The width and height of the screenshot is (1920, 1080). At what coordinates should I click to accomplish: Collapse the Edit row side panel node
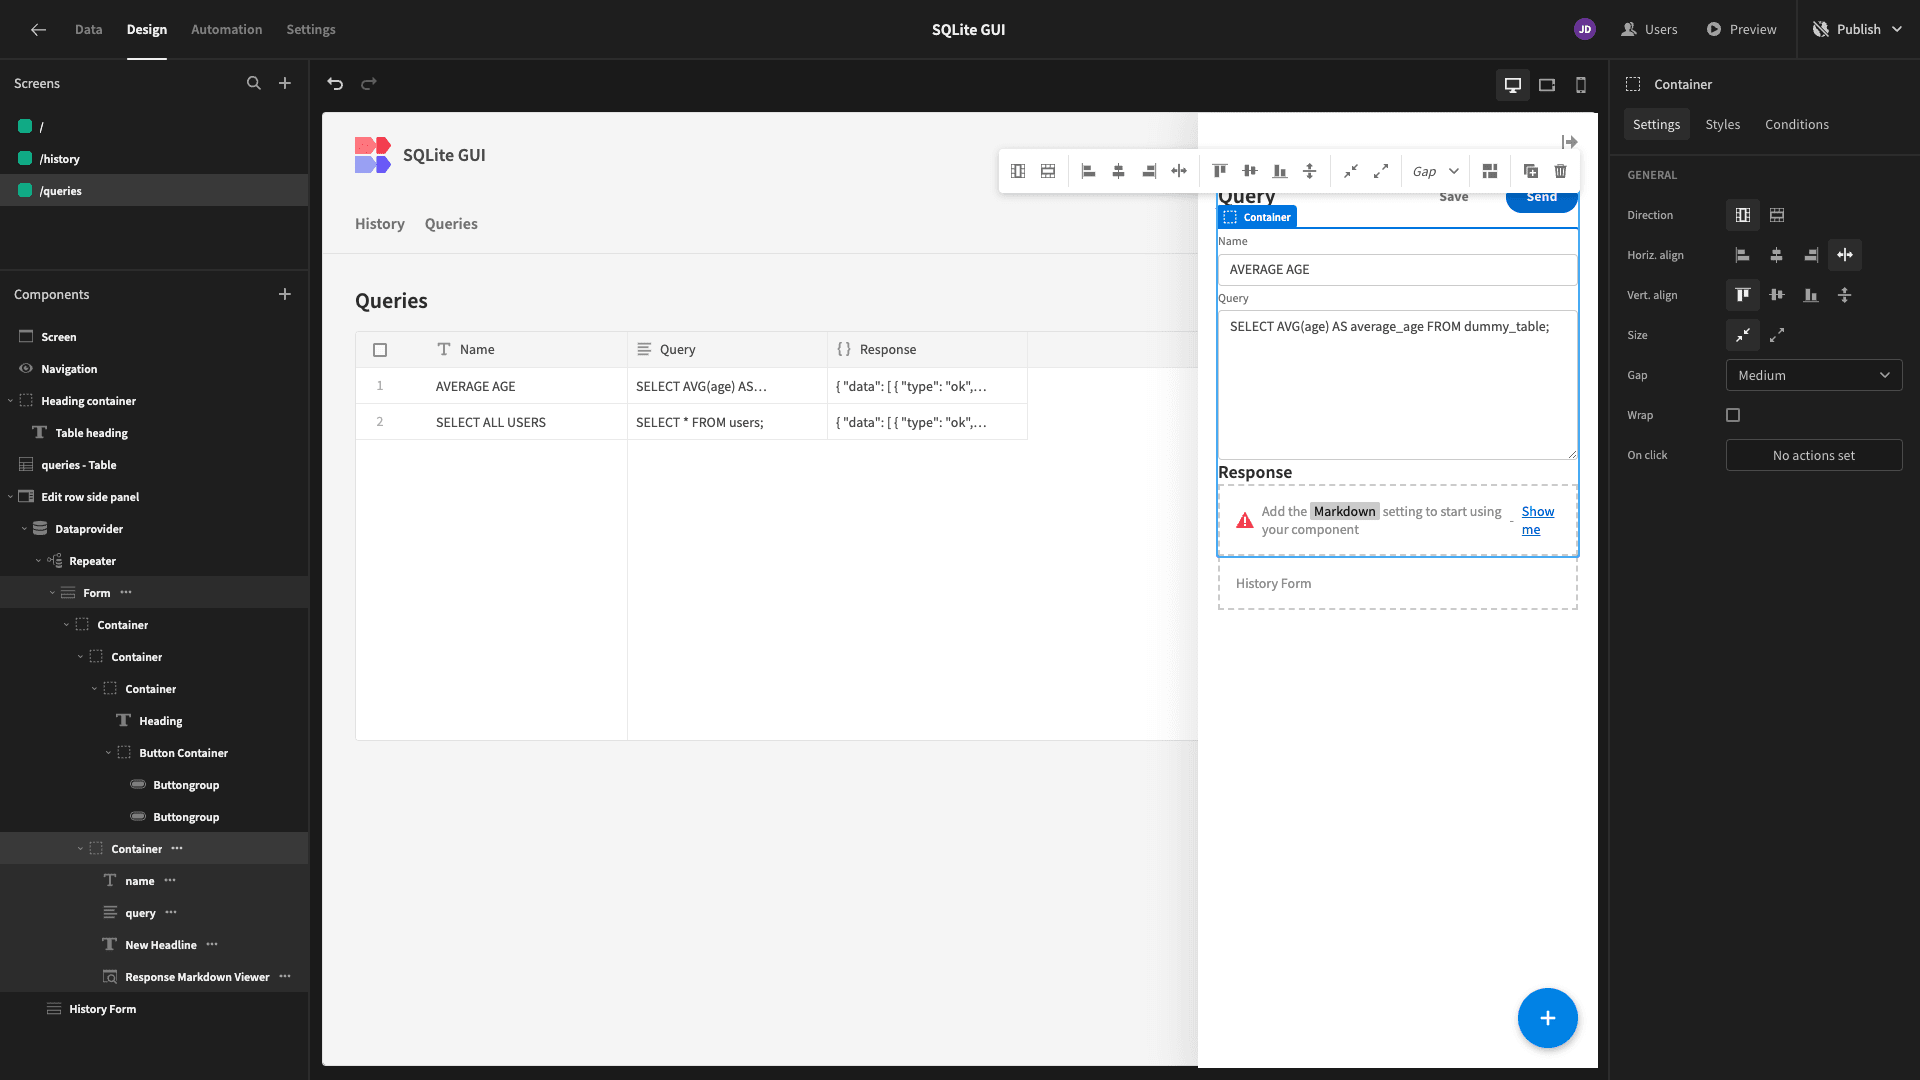(x=10, y=497)
